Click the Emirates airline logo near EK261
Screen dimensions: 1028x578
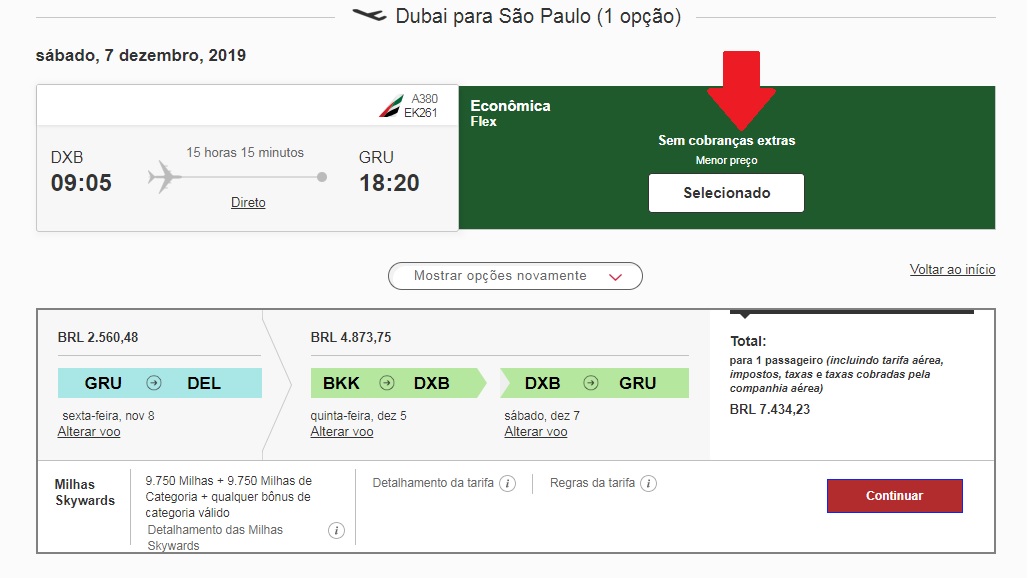point(391,106)
